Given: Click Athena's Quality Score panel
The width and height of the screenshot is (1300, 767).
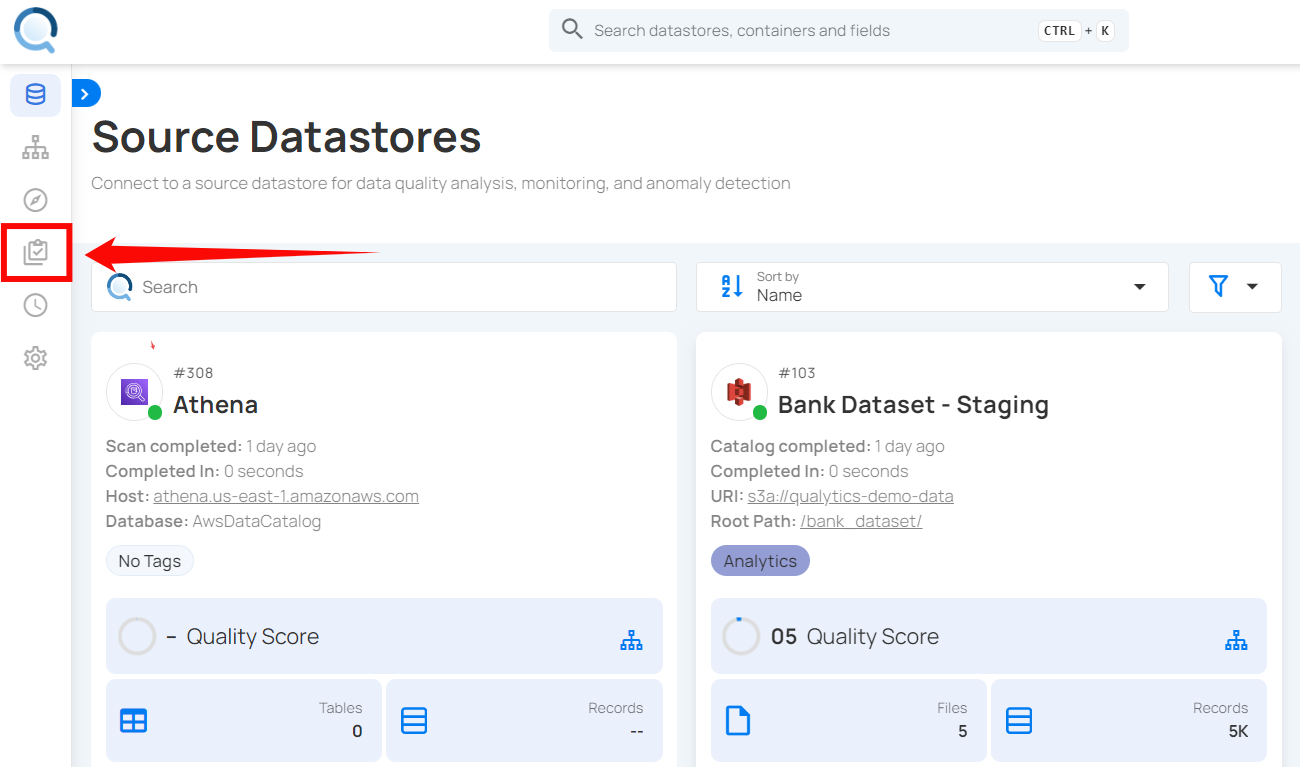Looking at the screenshot, I should click(384, 636).
